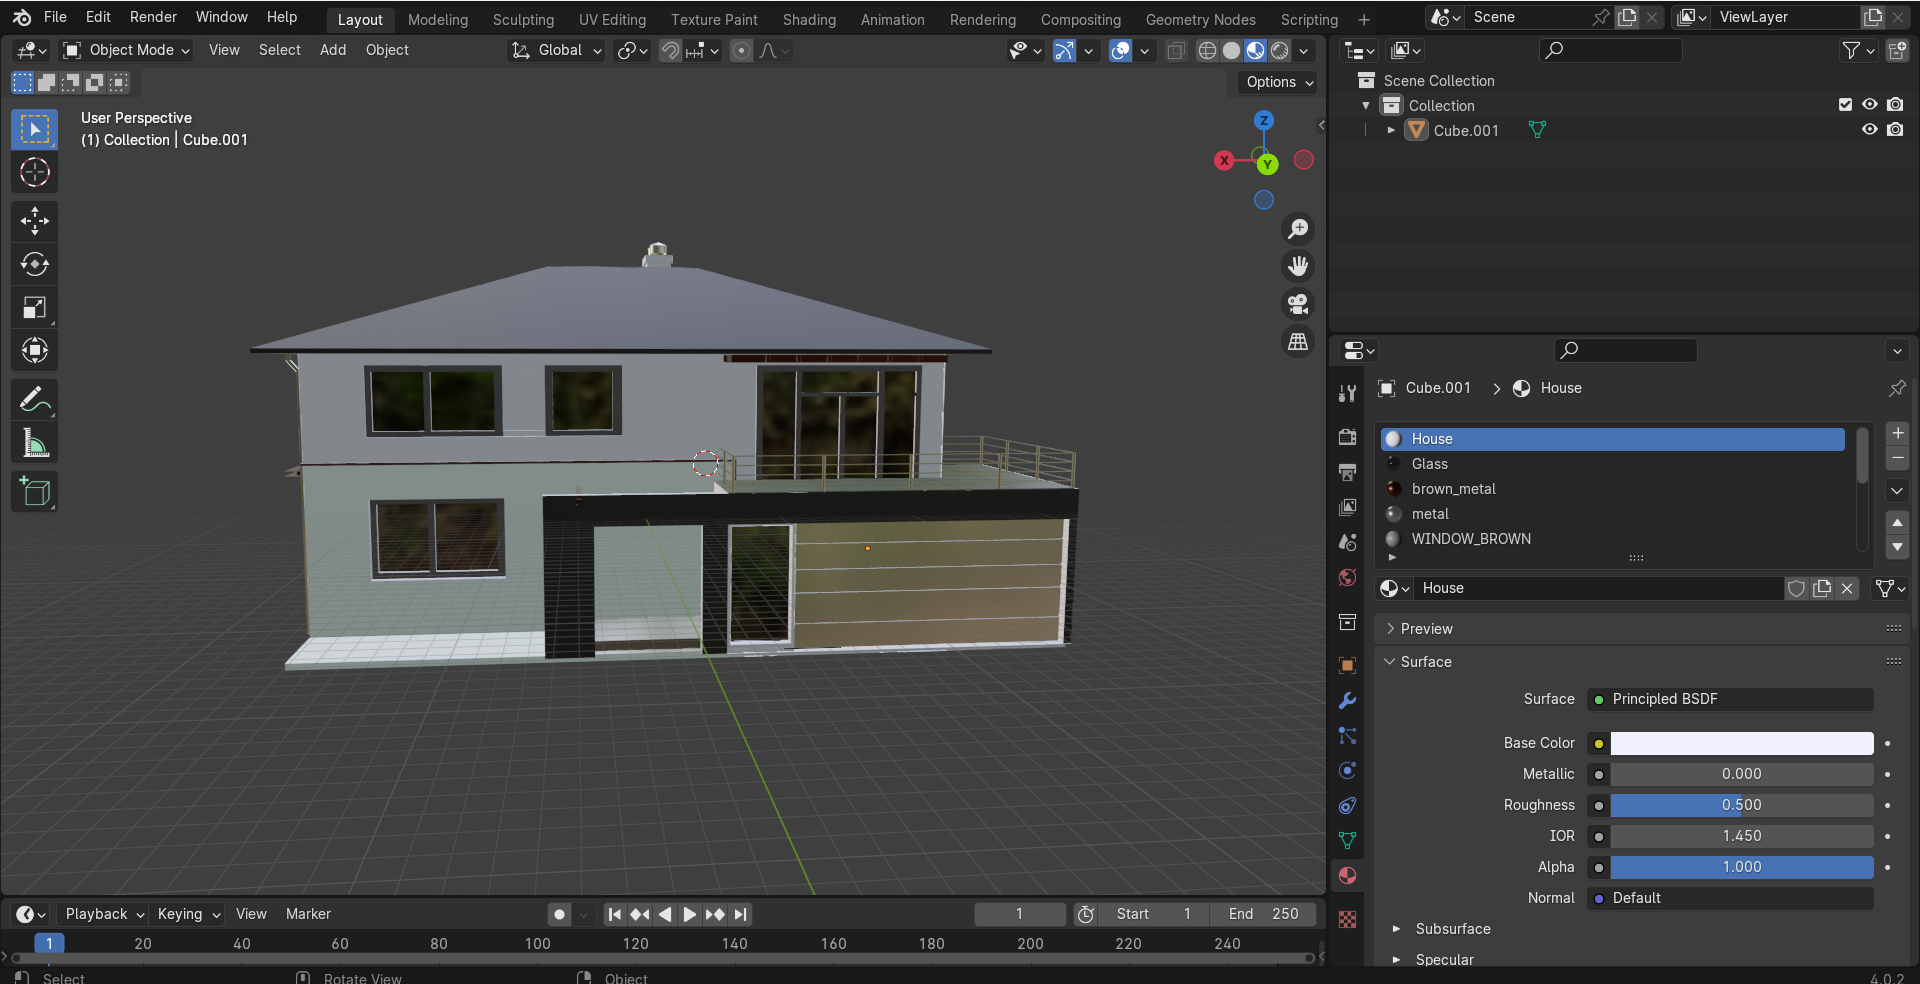Click the Options button in the viewport
This screenshot has width=1920, height=984.
1276,82
